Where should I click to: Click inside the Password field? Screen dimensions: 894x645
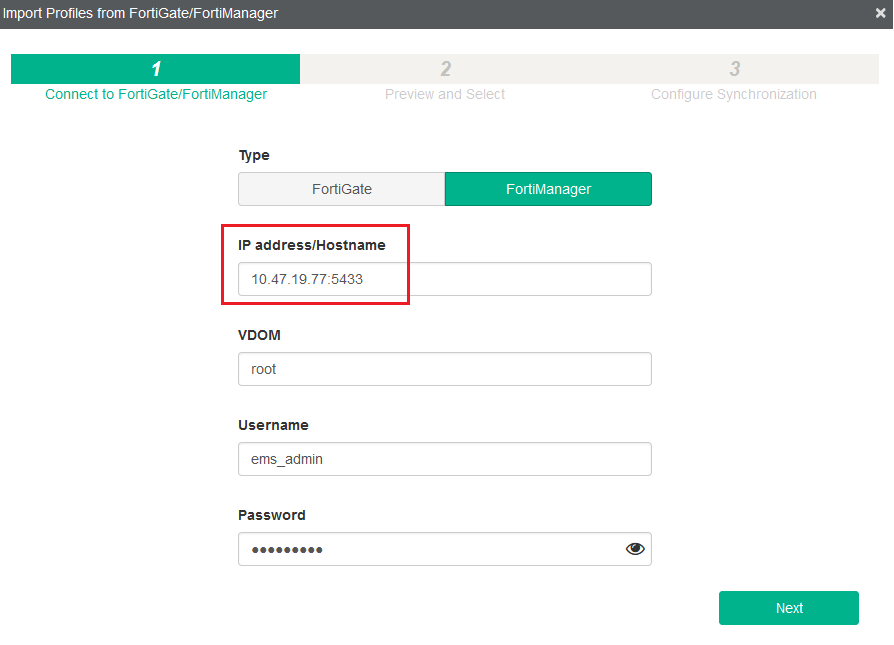point(425,549)
